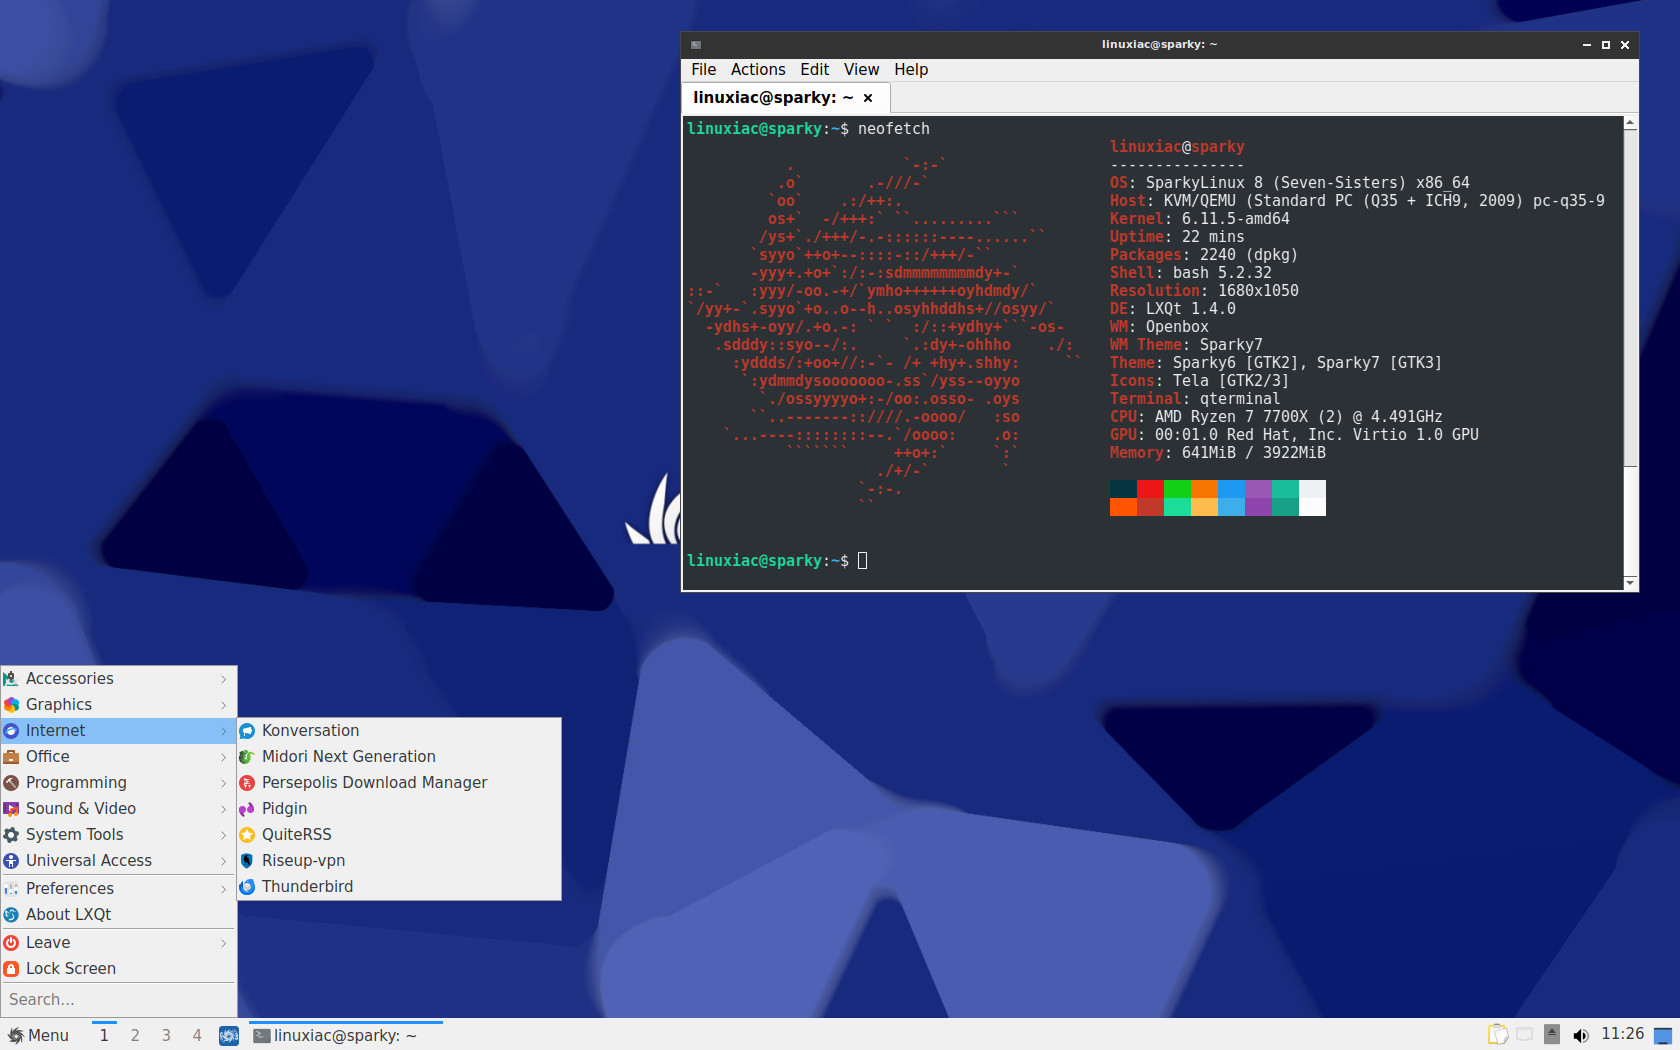Select the highlighted Internet category
This screenshot has height=1050, width=1680.
(119, 731)
